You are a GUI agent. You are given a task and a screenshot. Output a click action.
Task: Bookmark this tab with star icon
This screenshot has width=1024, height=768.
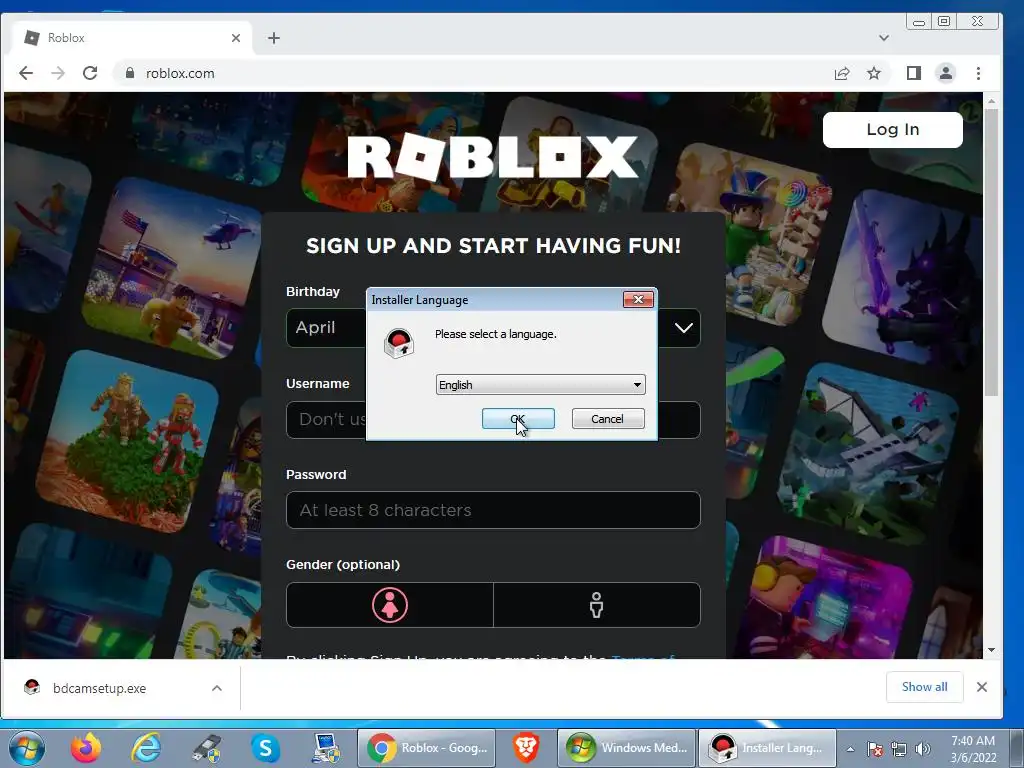(874, 73)
